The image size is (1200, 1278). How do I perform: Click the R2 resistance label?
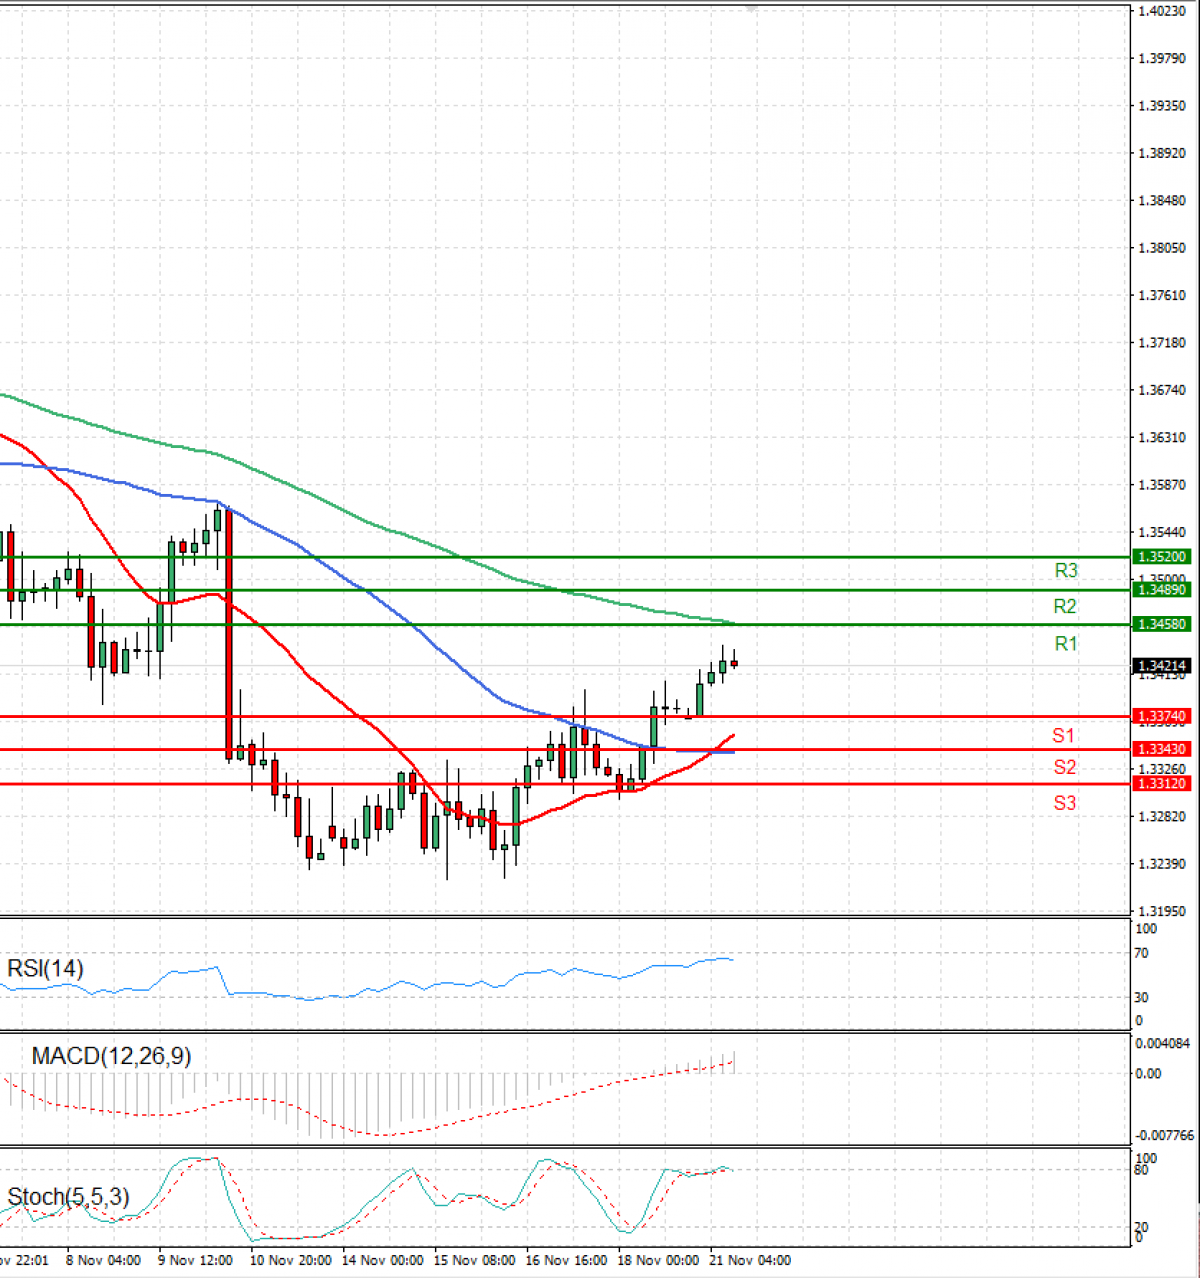coord(1064,606)
